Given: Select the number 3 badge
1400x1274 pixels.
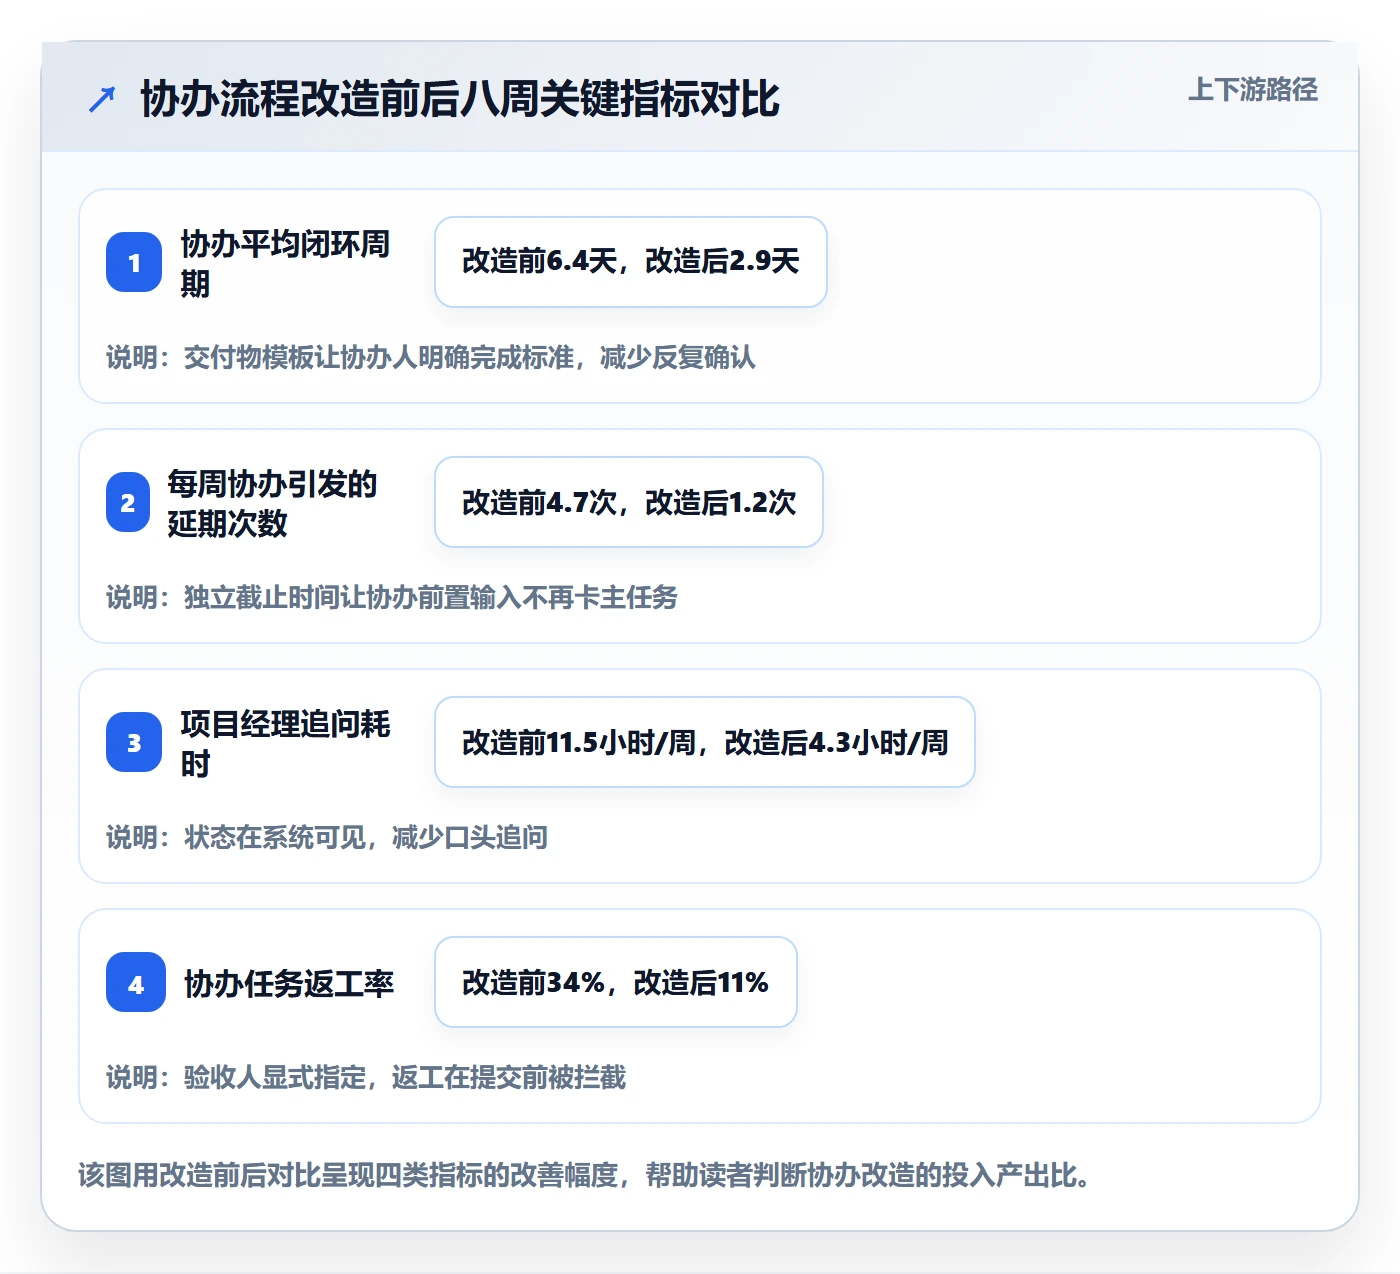Looking at the screenshot, I should [x=134, y=742].
